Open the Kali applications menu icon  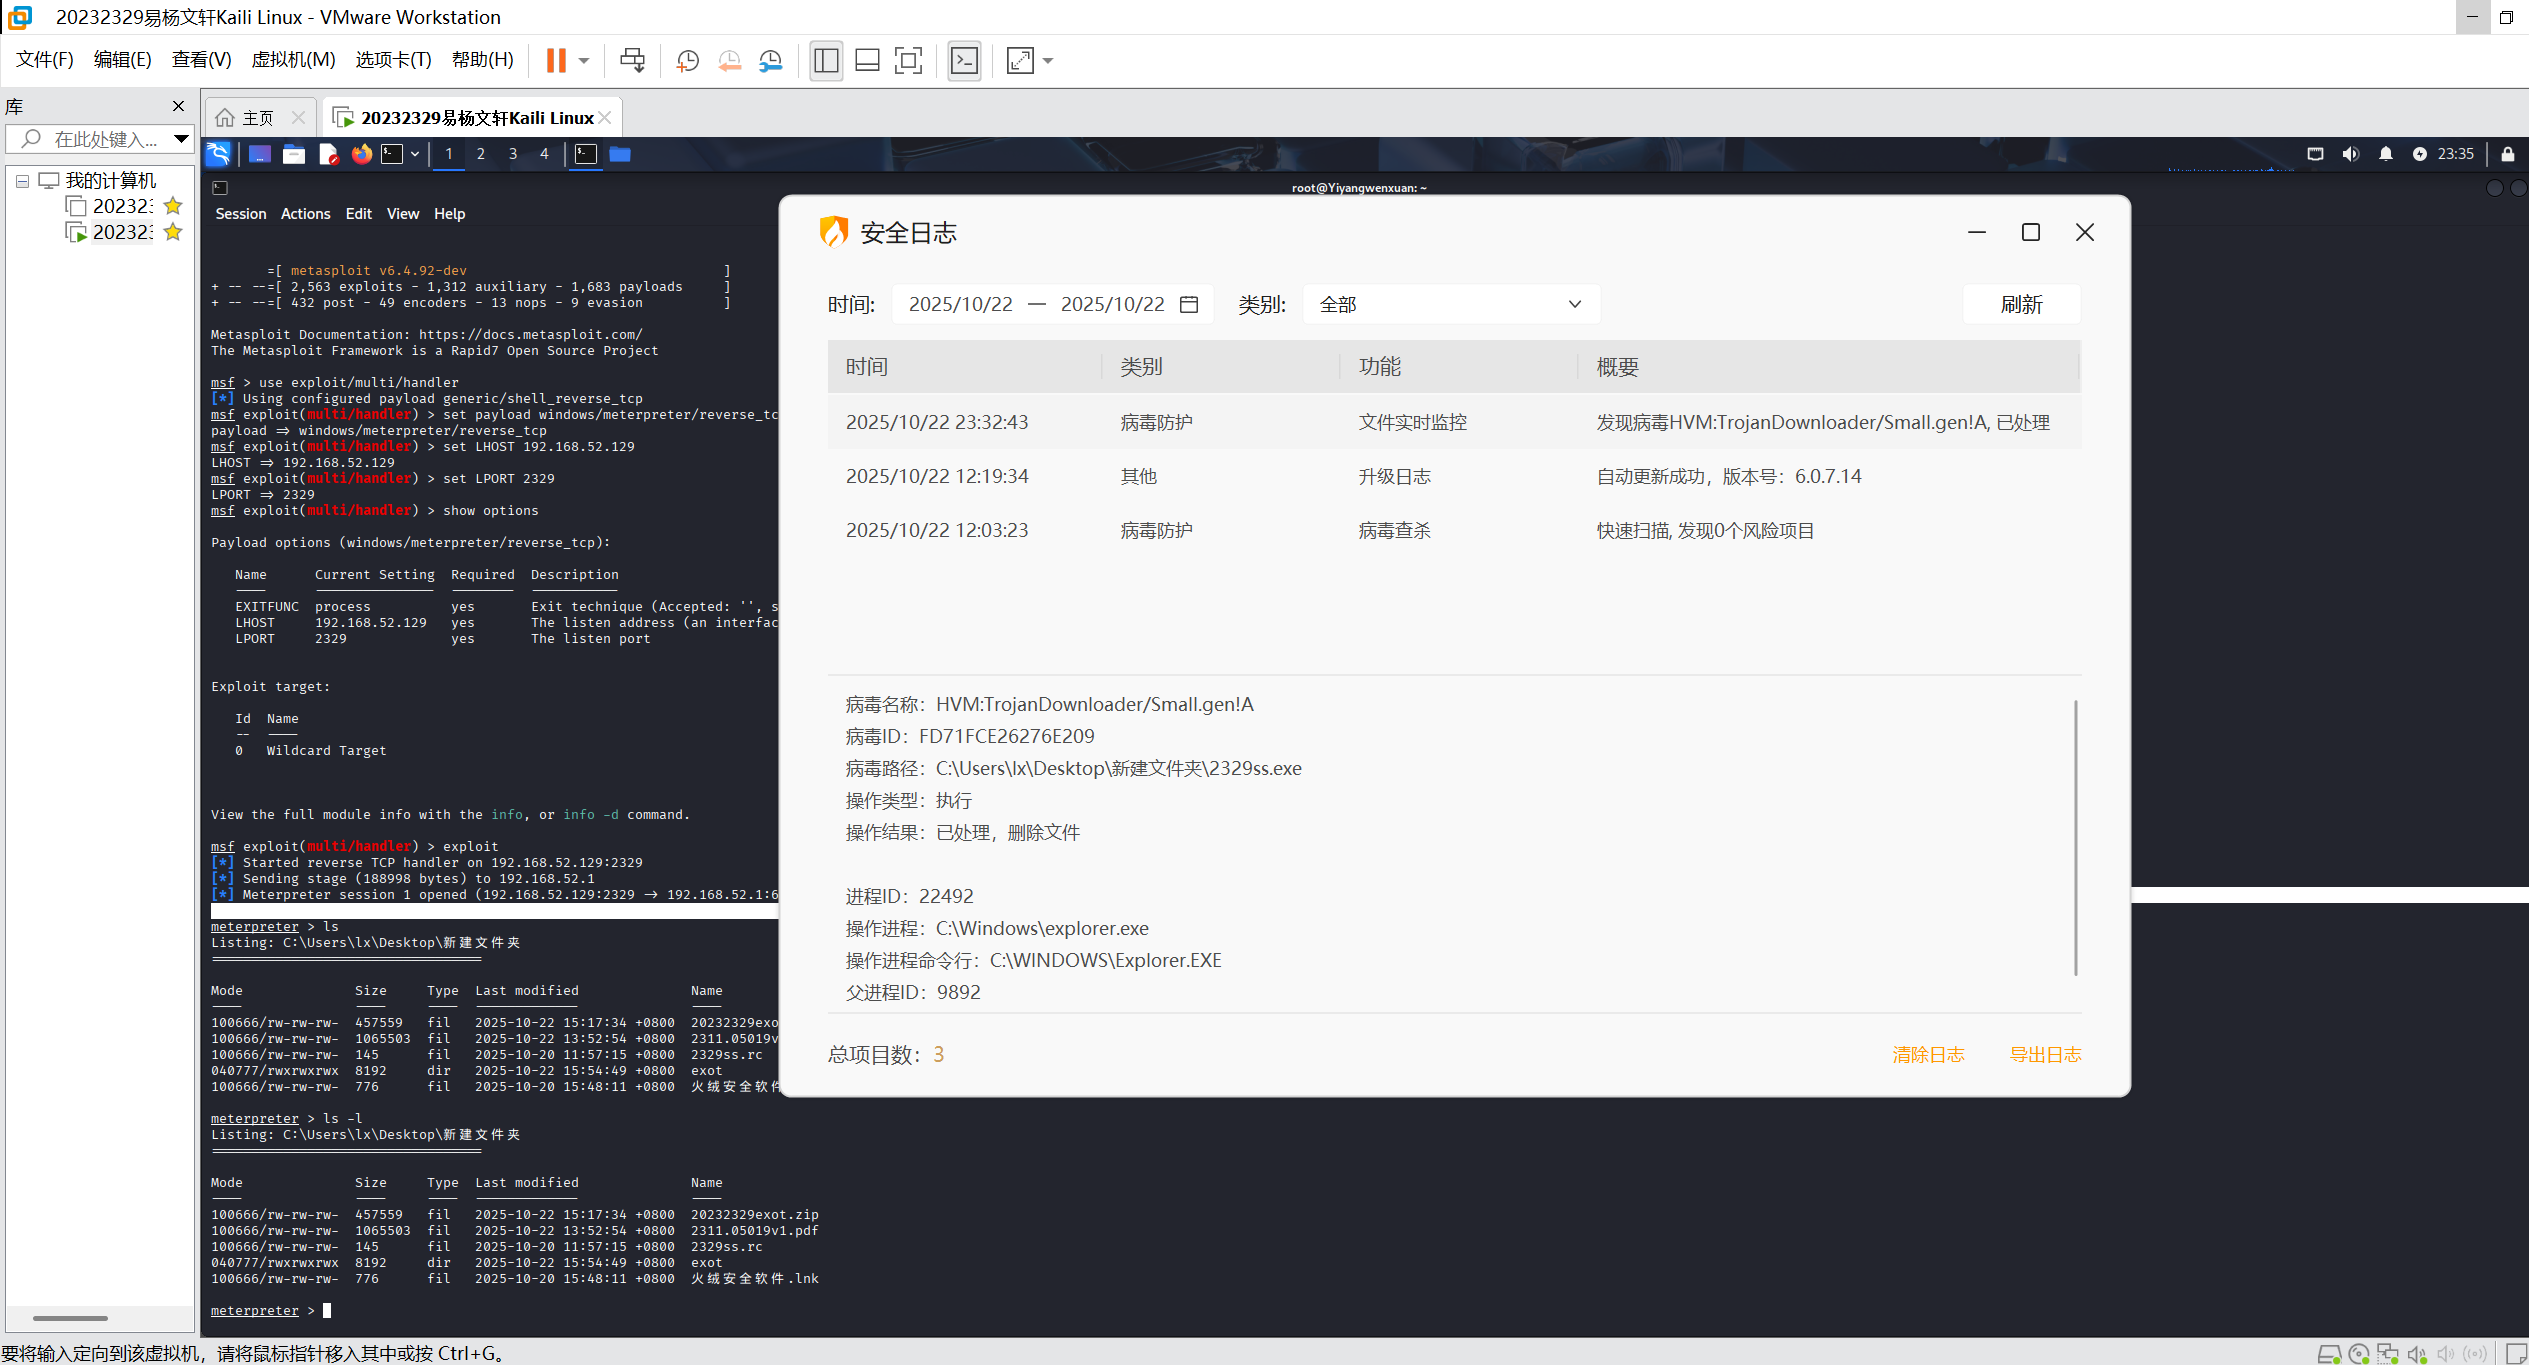pos(218,153)
